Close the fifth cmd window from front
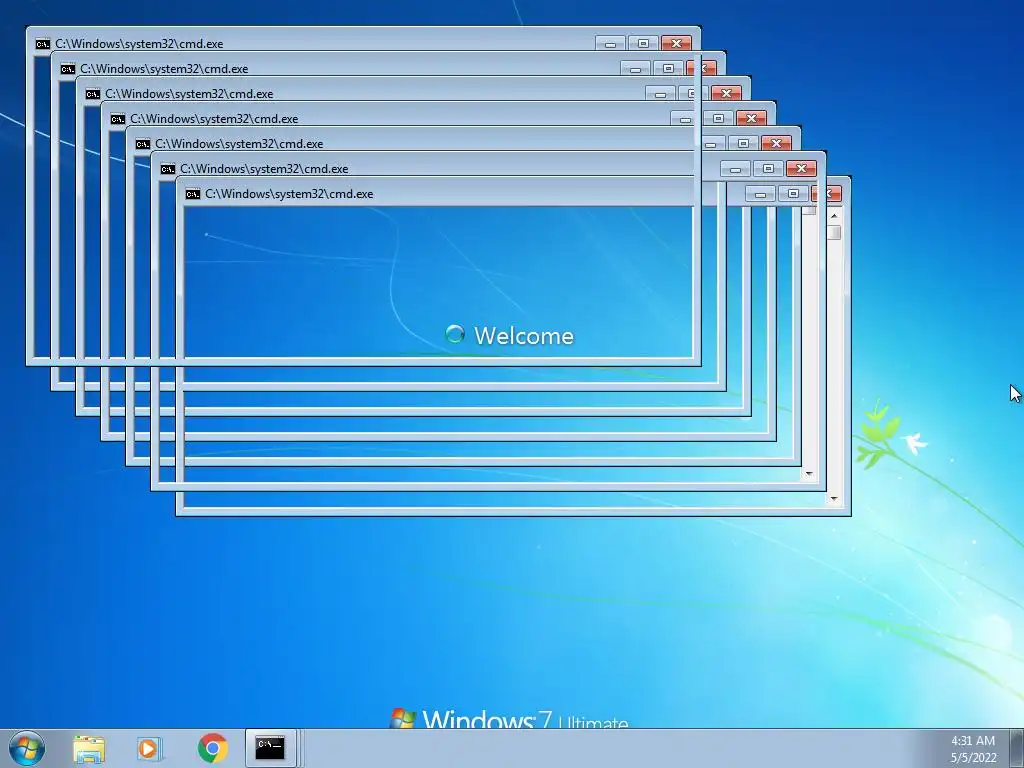This screenshot has height=768, width=1024. [776, 144]
